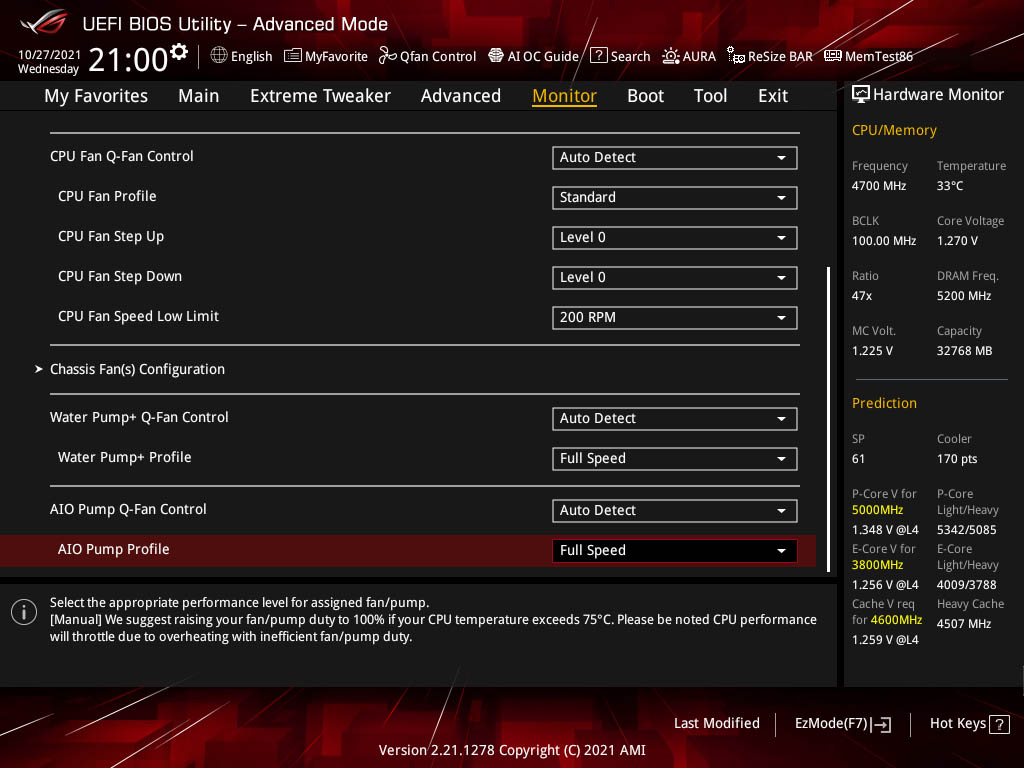Screen dimensions: 1024x768
Task: Launch MemTest86 icon
Action: (833, 56)
